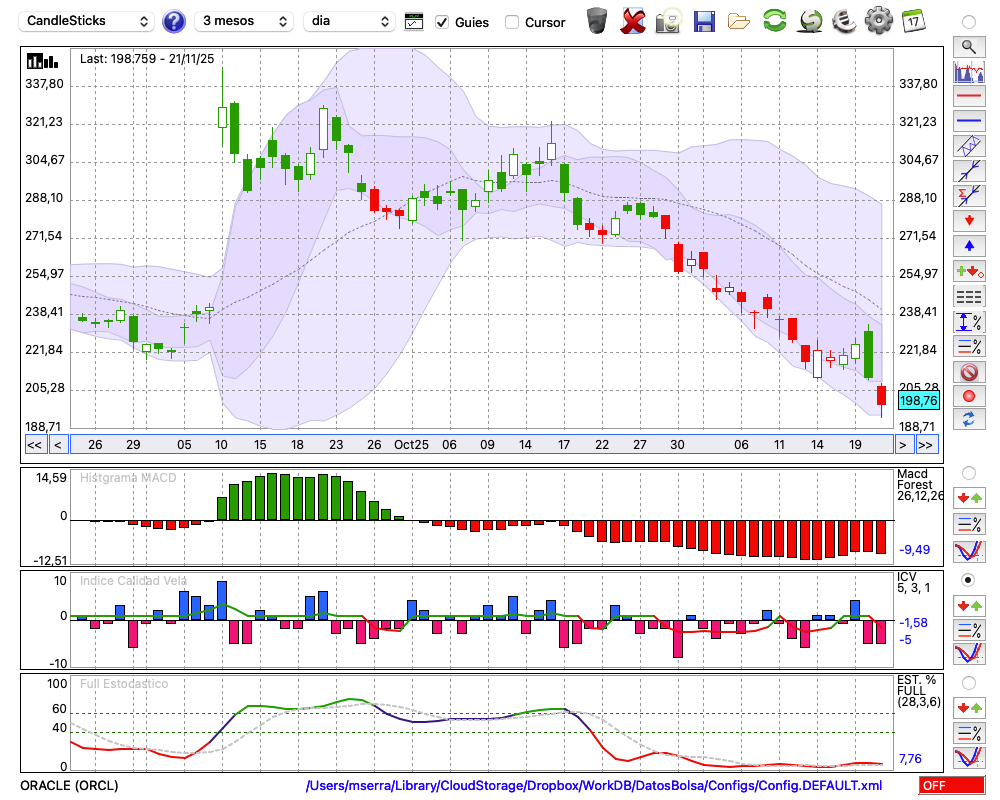This screenshot has height=800, width=1000.
Task: Select the radio button beside Macd Forest panel
Action: (968, 472)
